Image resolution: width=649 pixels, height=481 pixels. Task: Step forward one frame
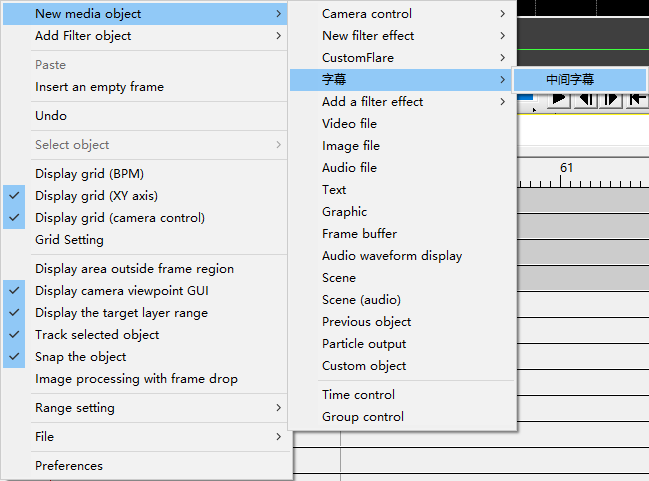pyautogui.click(x=611, y=99)
